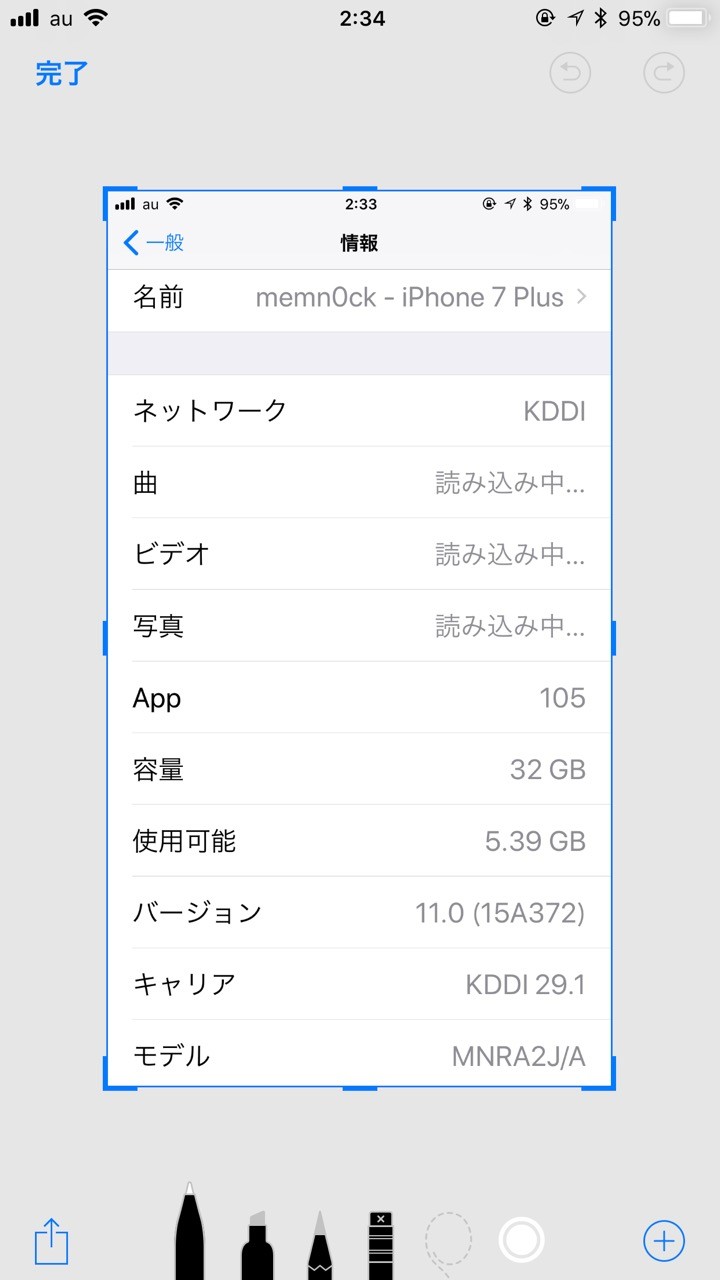
Task: Select the pencil drawing tool
Action: [319, 1244]
